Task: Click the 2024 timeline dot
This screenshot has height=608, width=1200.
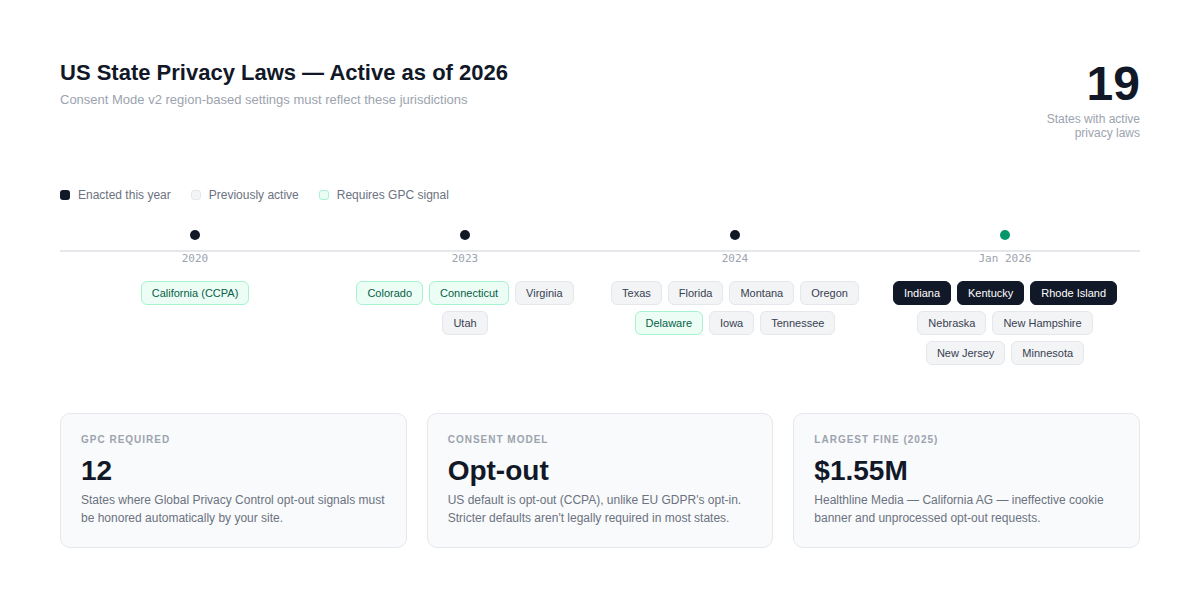Action: coord(735,235)
